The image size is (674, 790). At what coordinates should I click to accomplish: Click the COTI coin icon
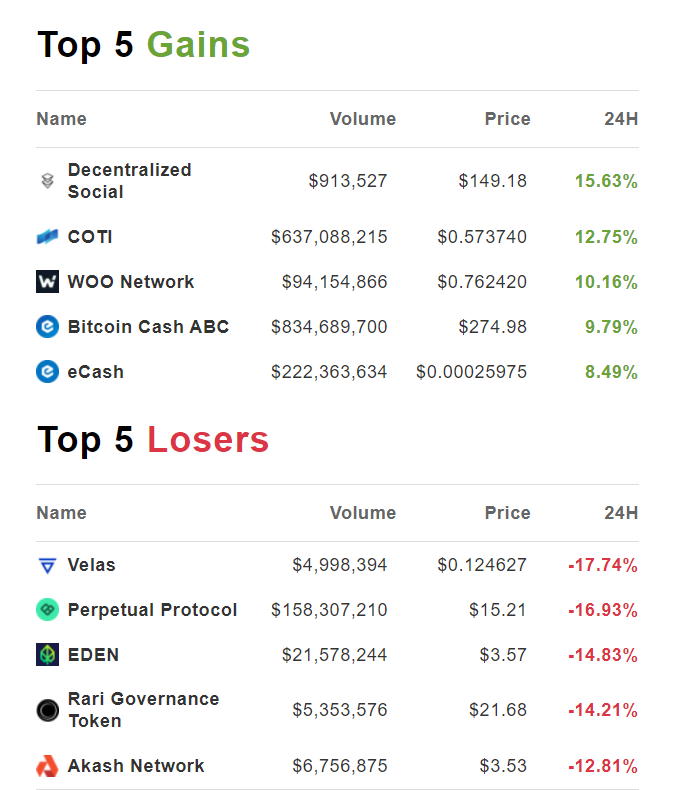pyautogui.click(x=47, y=237)
